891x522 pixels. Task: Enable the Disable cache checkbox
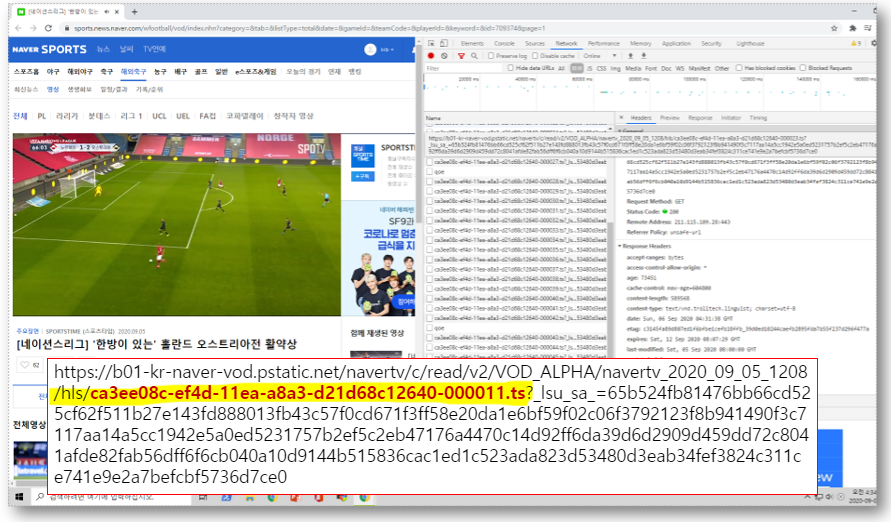pos(535,56)
